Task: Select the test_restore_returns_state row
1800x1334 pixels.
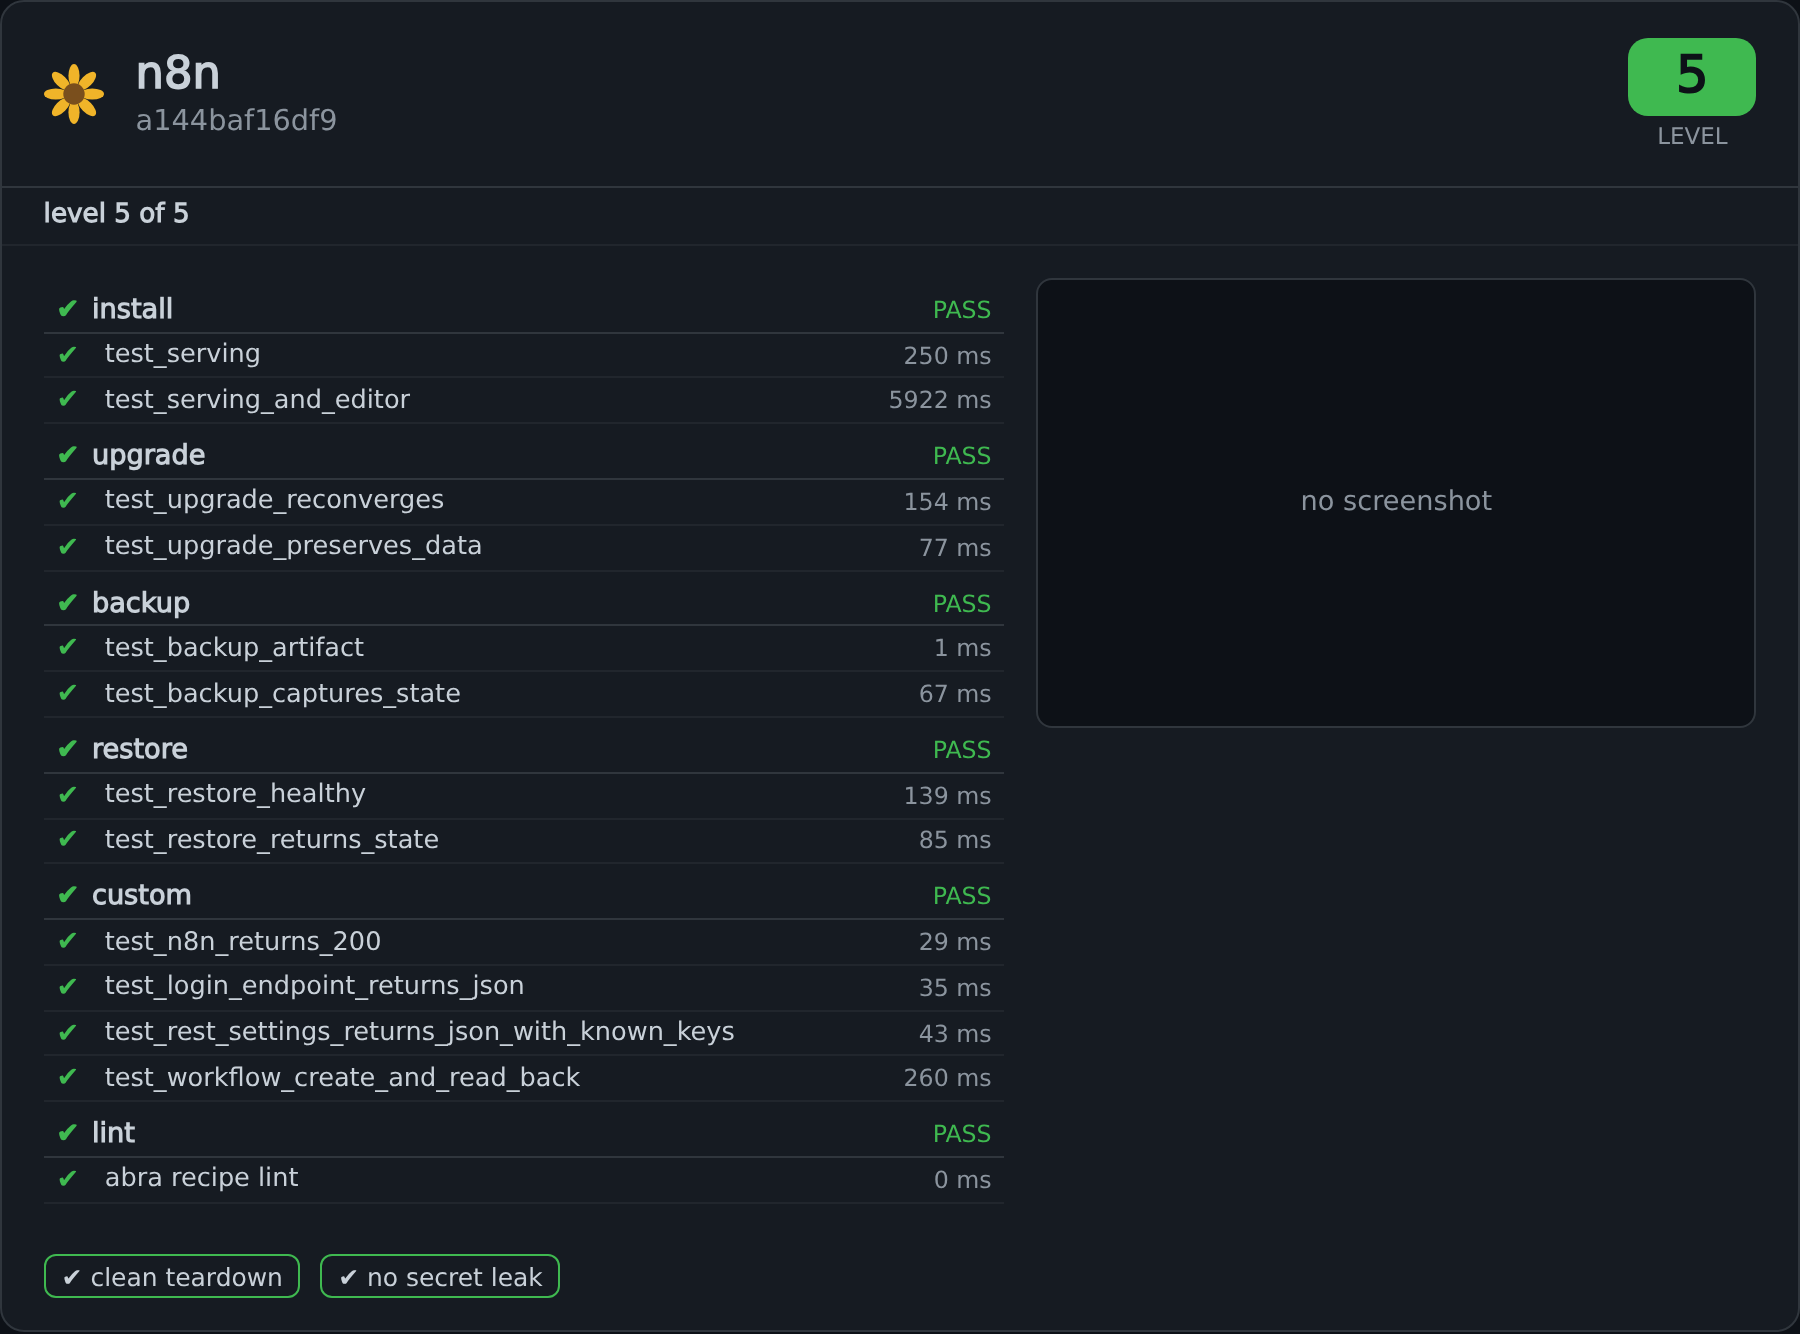Action: 524,841
